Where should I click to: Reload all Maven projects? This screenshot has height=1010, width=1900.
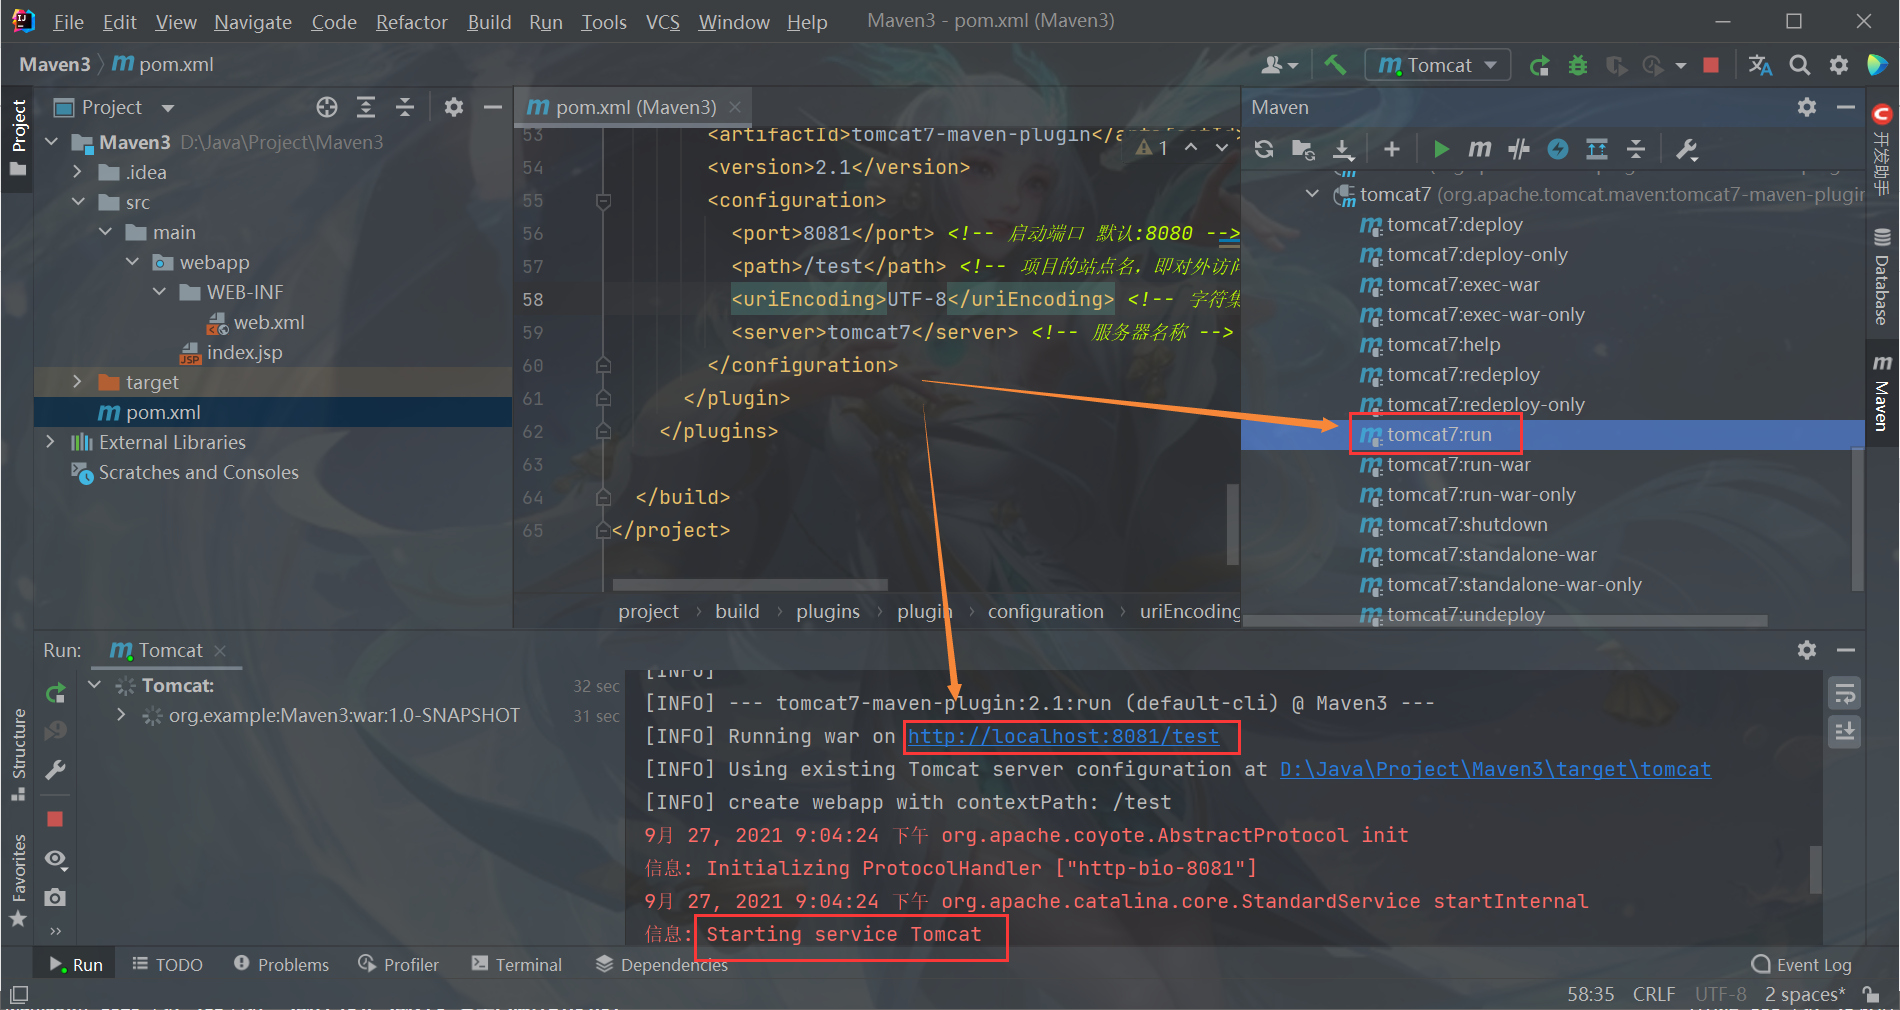point(1264,149)
